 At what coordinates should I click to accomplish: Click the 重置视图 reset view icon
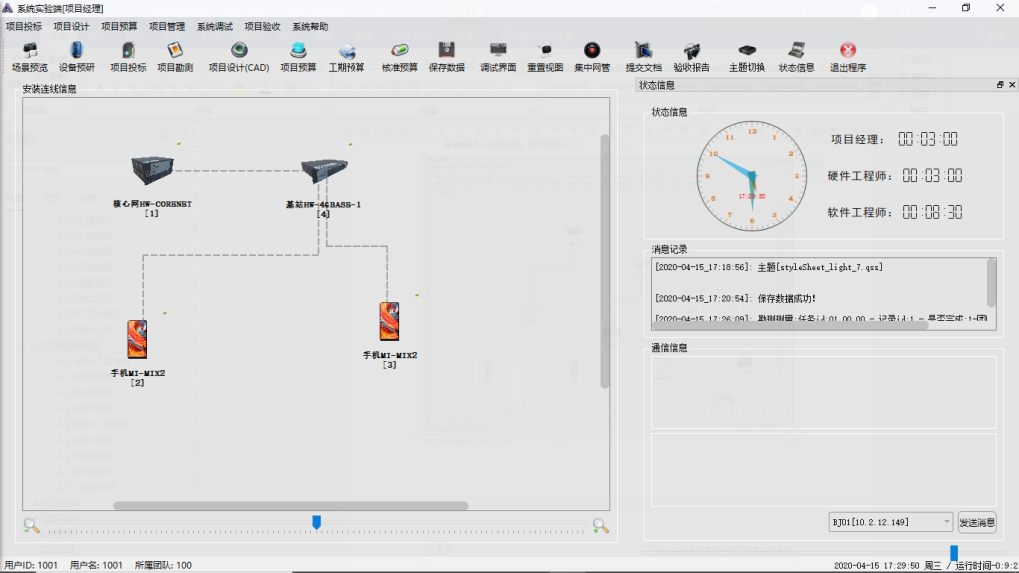[545, 57]
